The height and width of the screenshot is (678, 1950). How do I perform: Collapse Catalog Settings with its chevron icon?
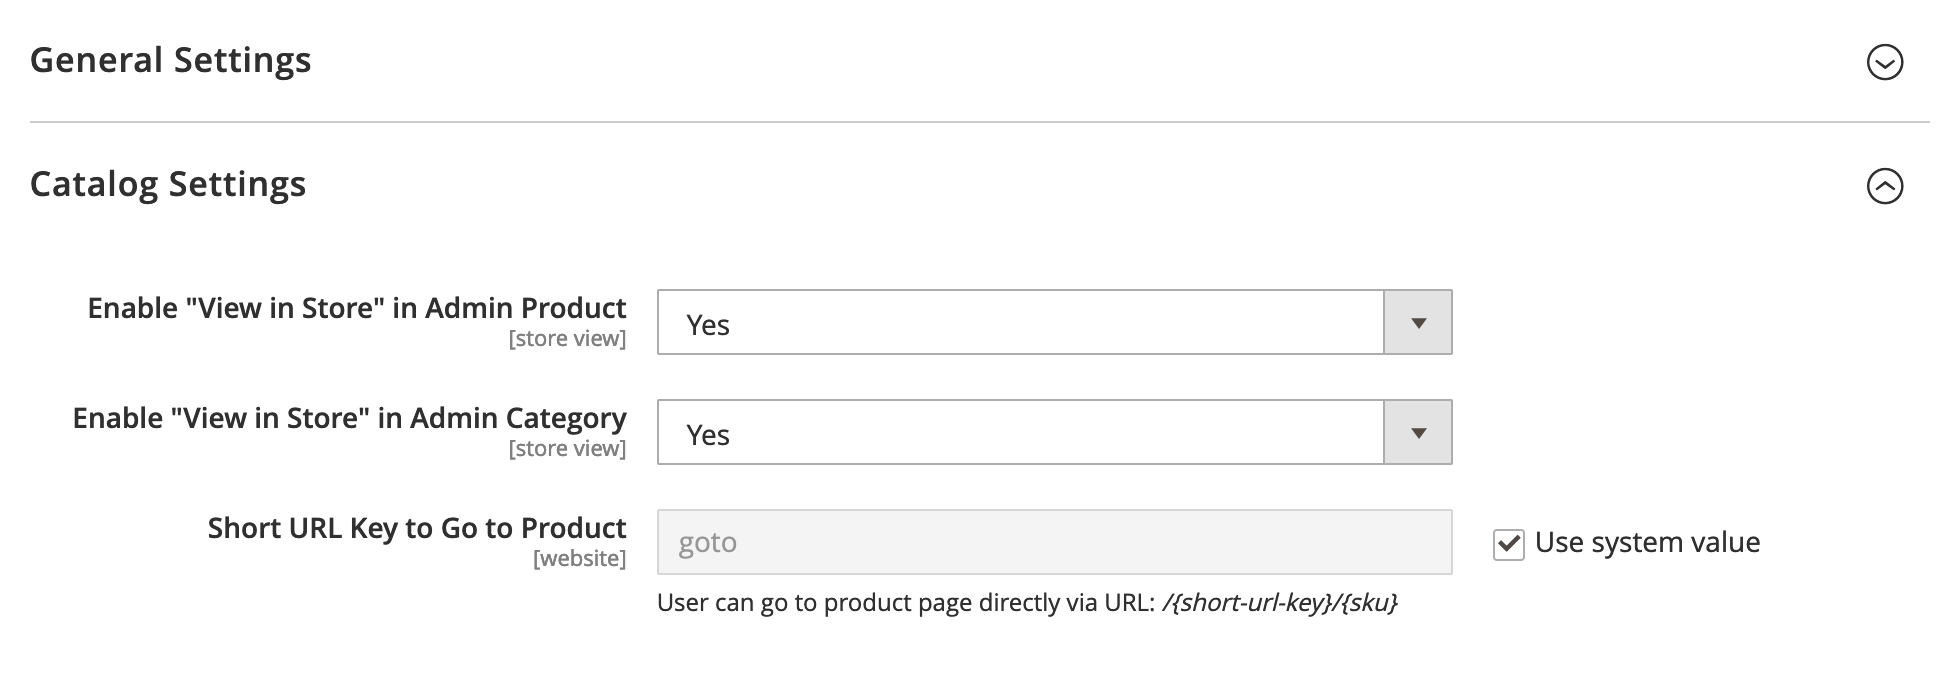(x=1885, y=186)
